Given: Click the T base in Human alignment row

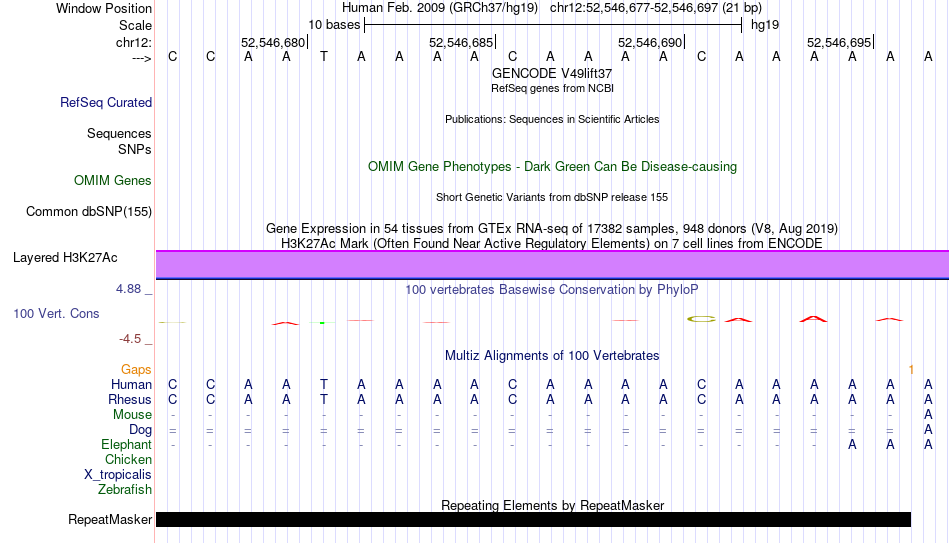Looking at the screenshot, I should pos(324,385).
